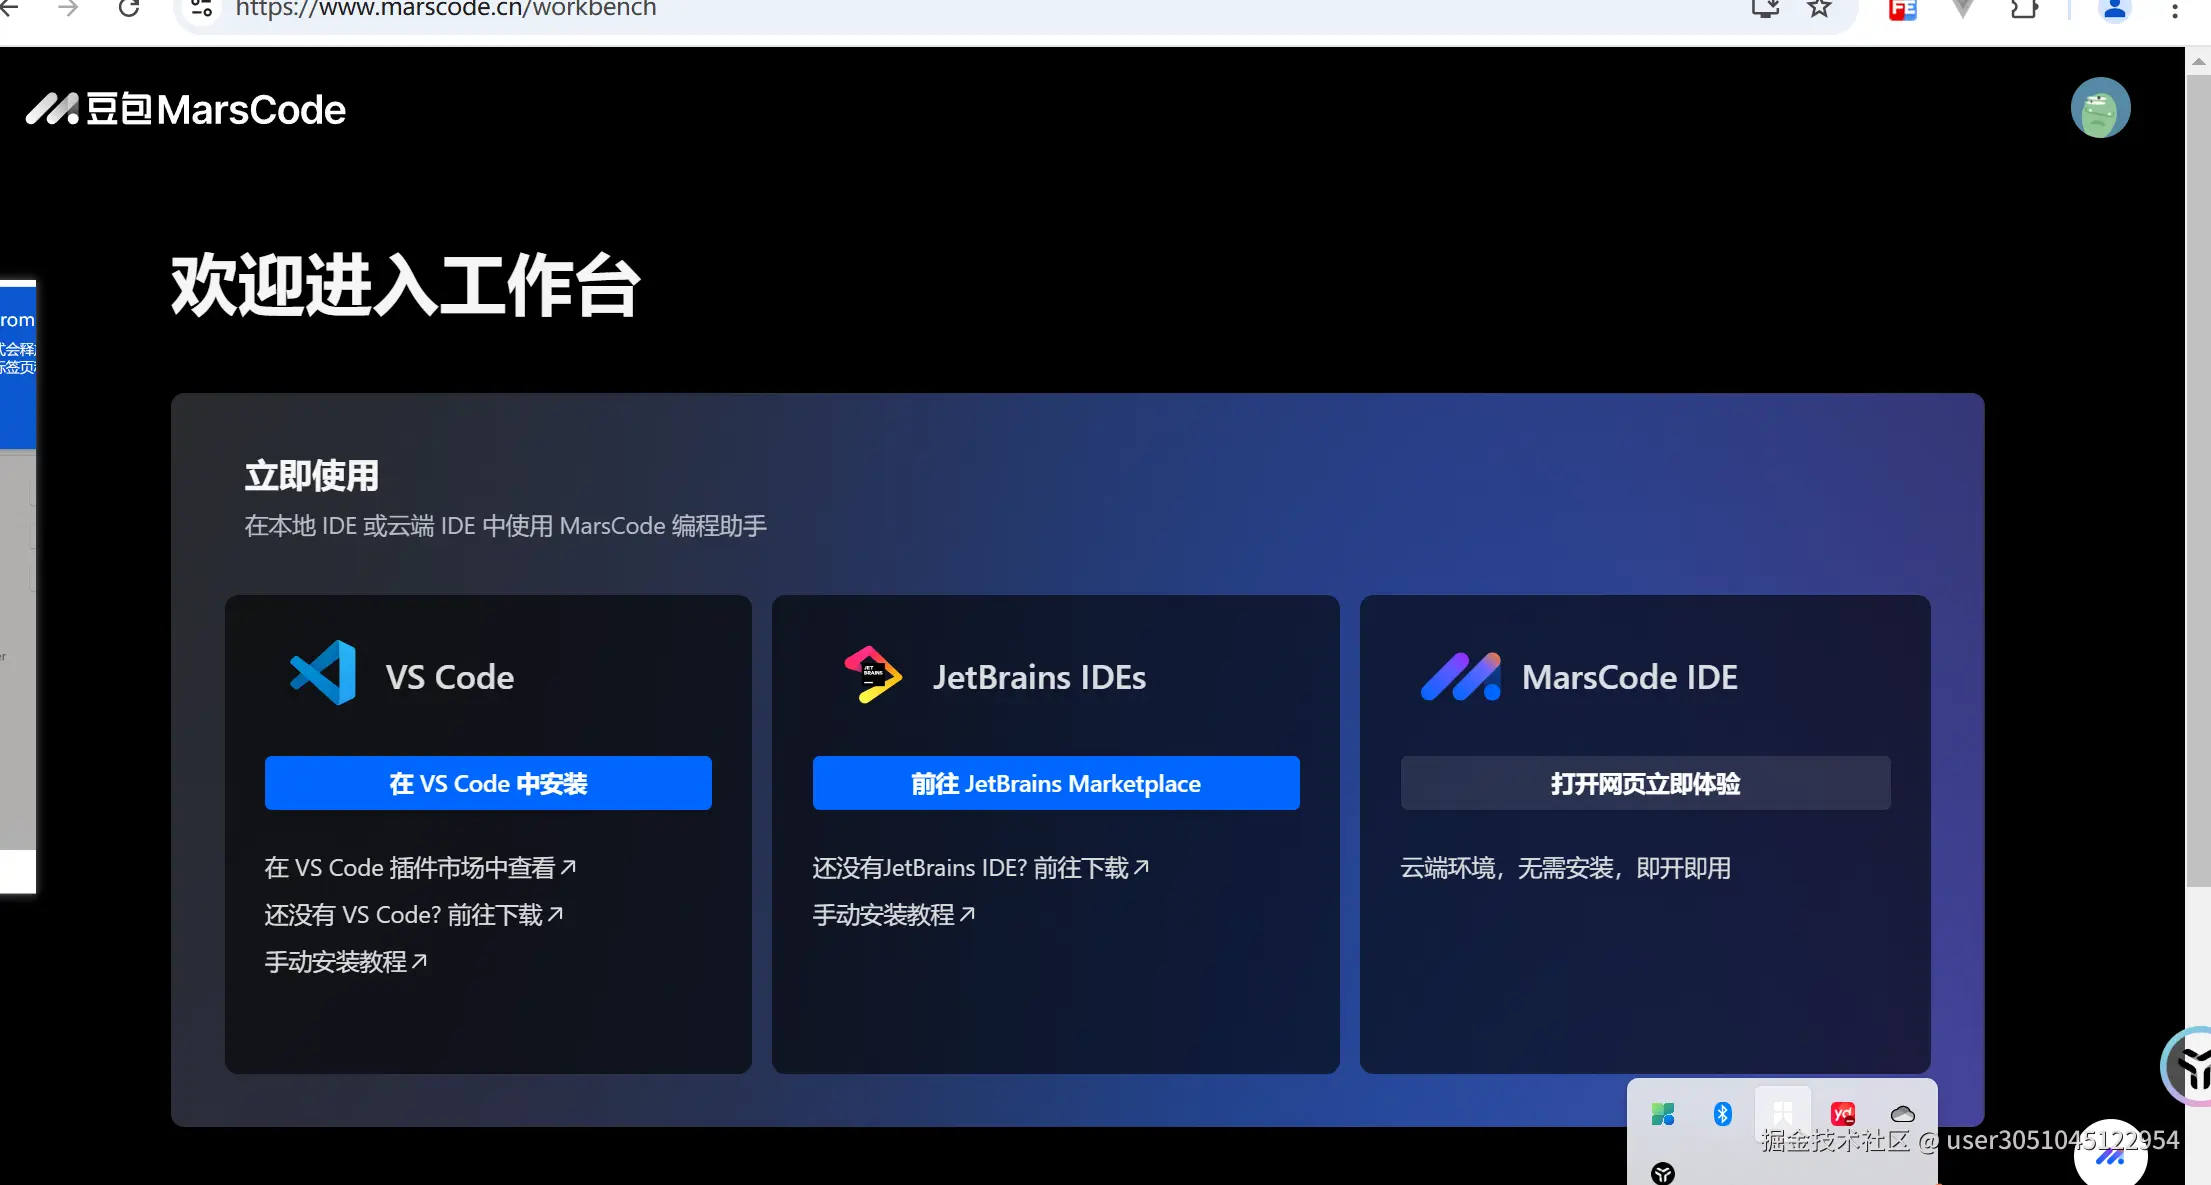2211x1185 pixels.
Task: Bookmark this page with star icon
Action: click(x=1819, y=9)
